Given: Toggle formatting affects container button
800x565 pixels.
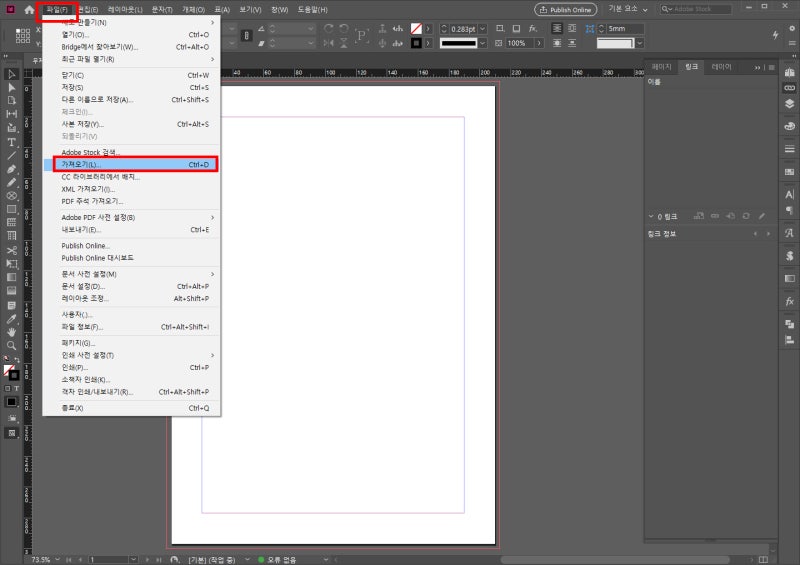Looking at the screenshot, I should click(x=6, y=387).
